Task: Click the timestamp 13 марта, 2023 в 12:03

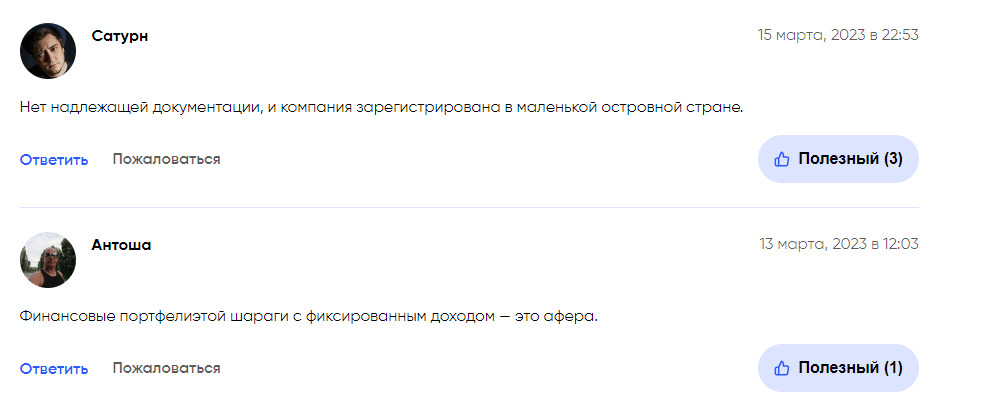Action: tap(839, 244)
